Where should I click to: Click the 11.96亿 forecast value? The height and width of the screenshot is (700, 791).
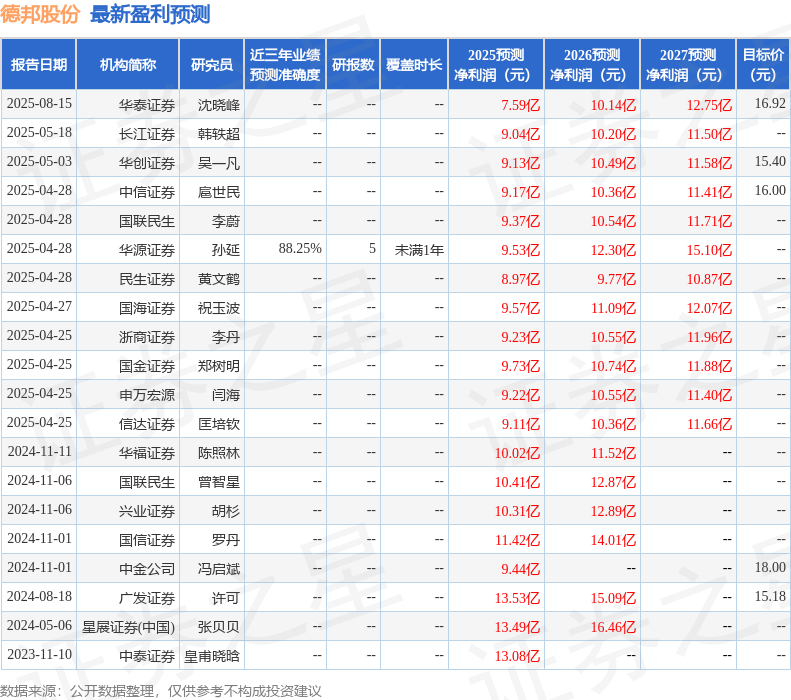point(709,337)
